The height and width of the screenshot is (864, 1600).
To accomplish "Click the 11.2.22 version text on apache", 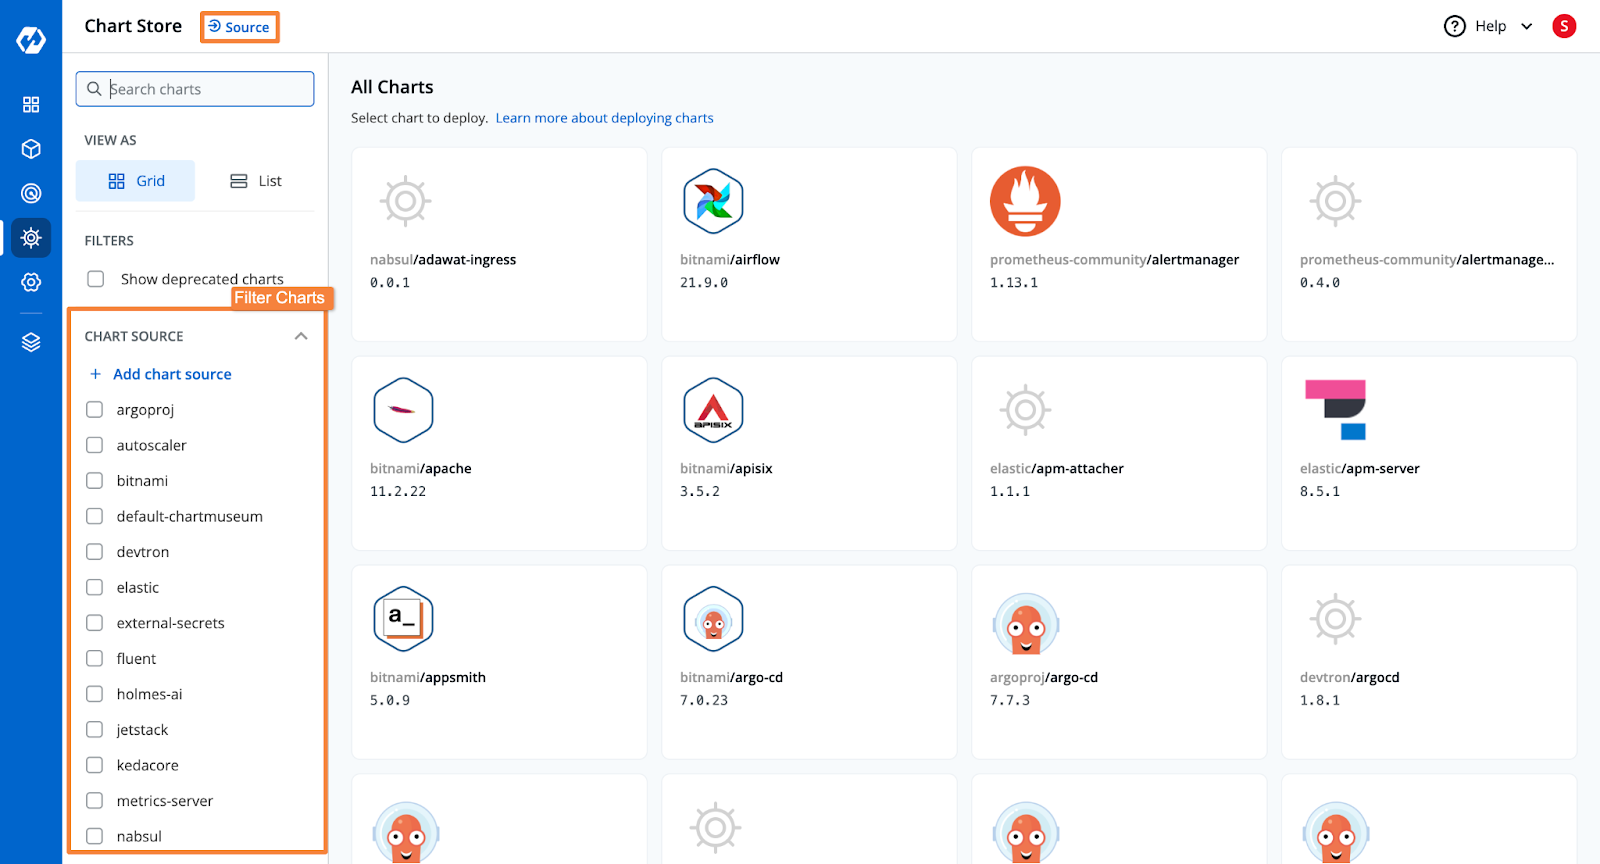I will coord(398,492).
